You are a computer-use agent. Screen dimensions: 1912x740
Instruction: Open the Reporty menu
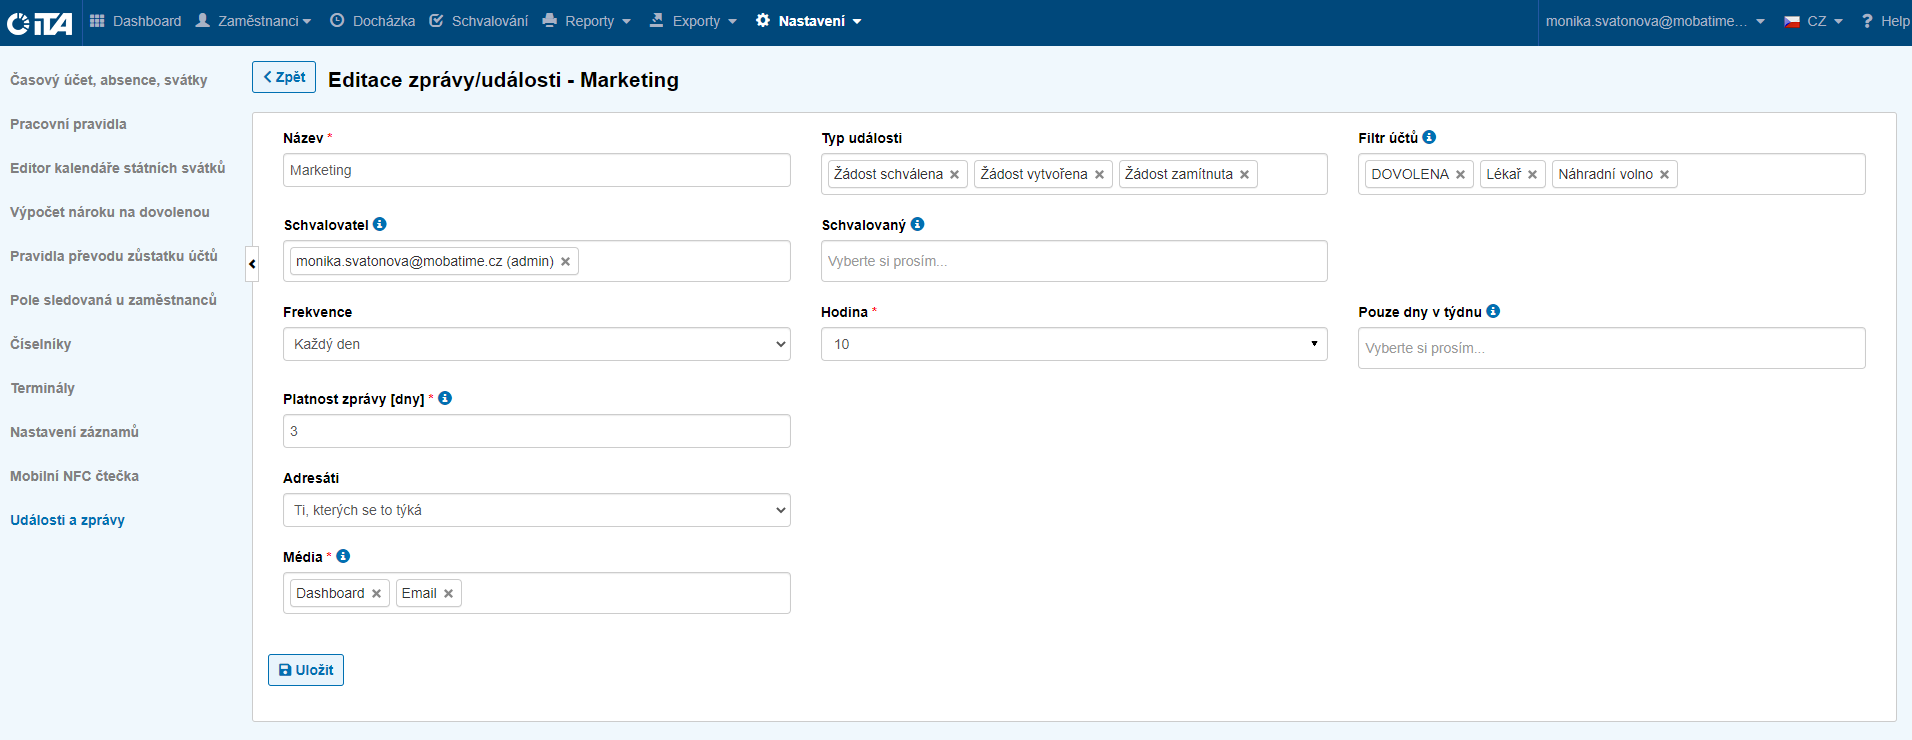tap(587, 21)
